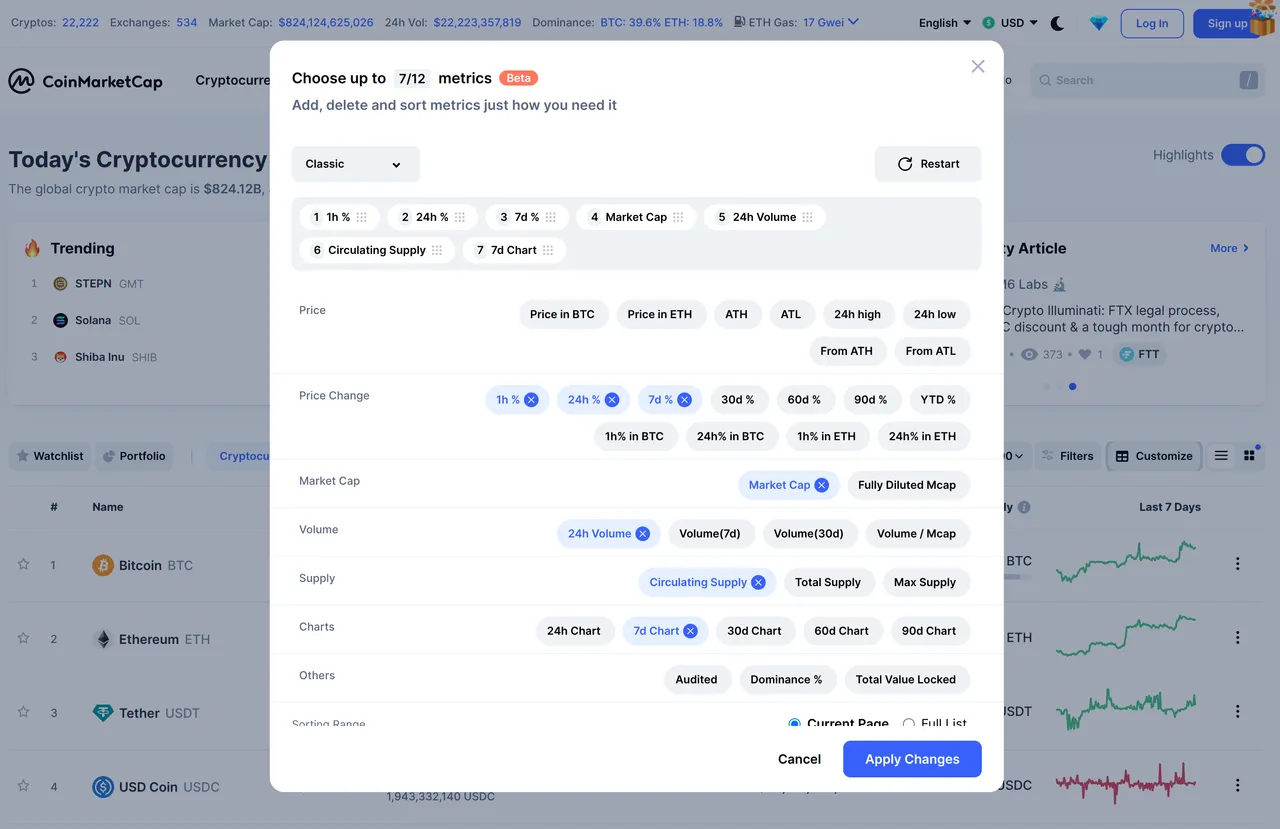This screenshot has height=829, width=1280.
Task: Close the metrics dialog with X
Action: click(x=978, y=66)
